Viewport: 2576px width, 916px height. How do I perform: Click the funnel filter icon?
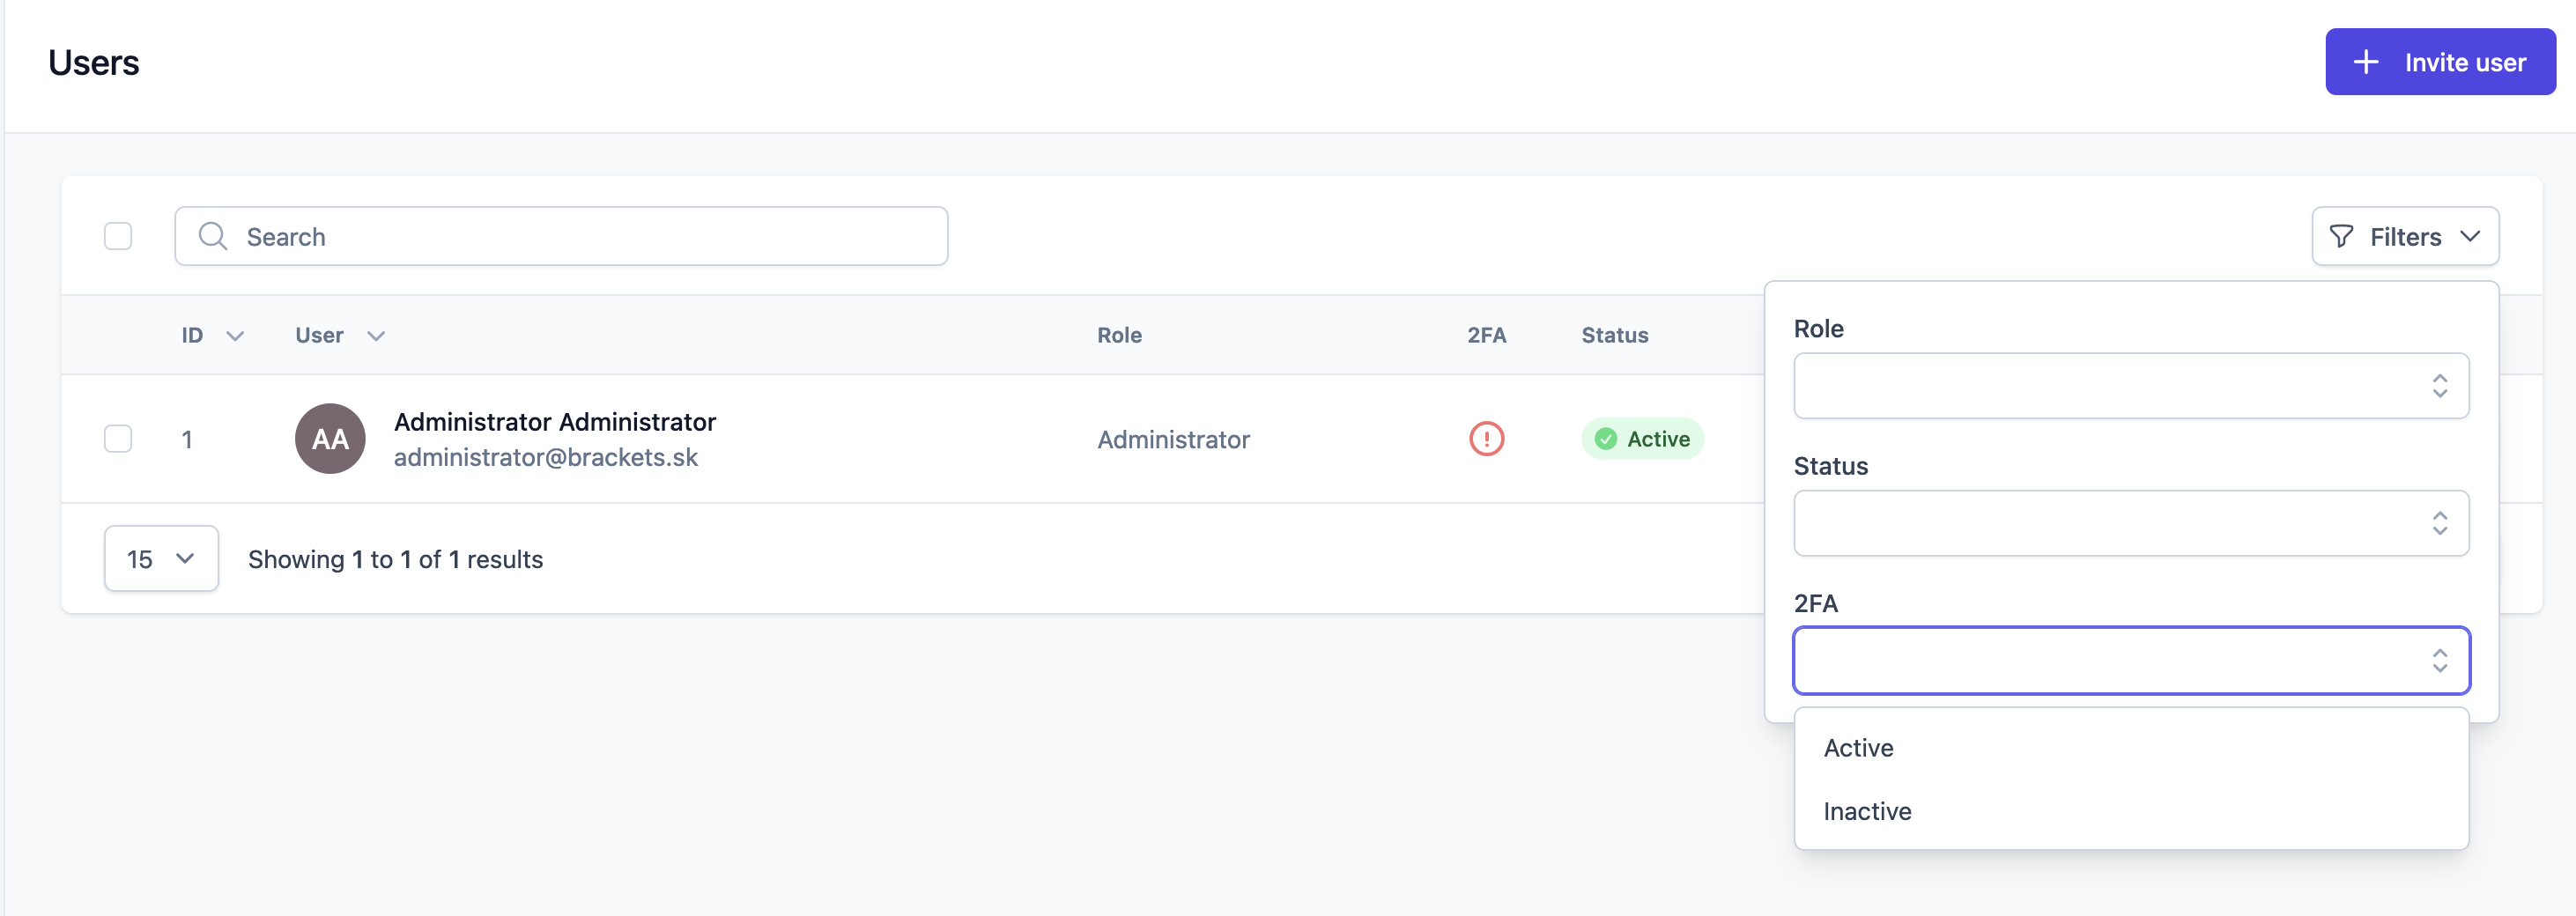[x=2341, y=237]
